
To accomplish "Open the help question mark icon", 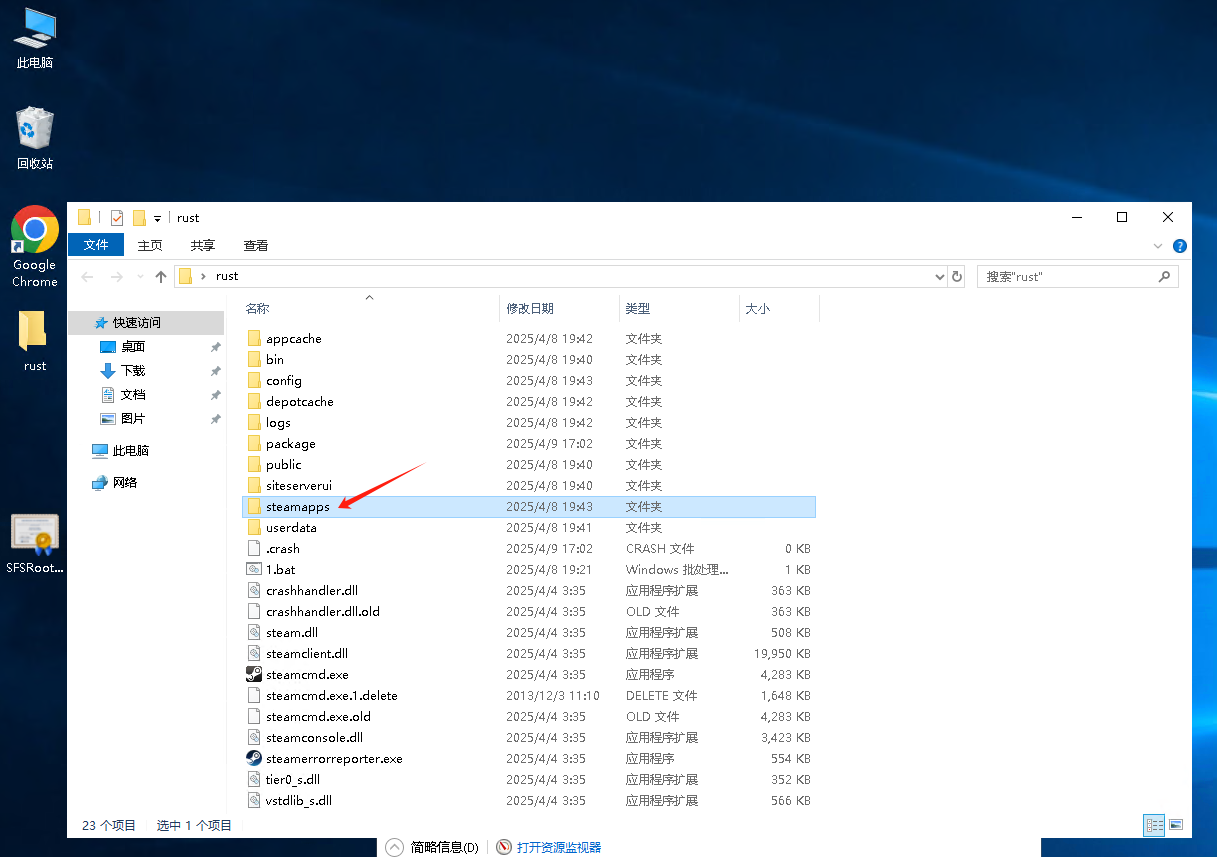I will click(x=1180, y=246).
